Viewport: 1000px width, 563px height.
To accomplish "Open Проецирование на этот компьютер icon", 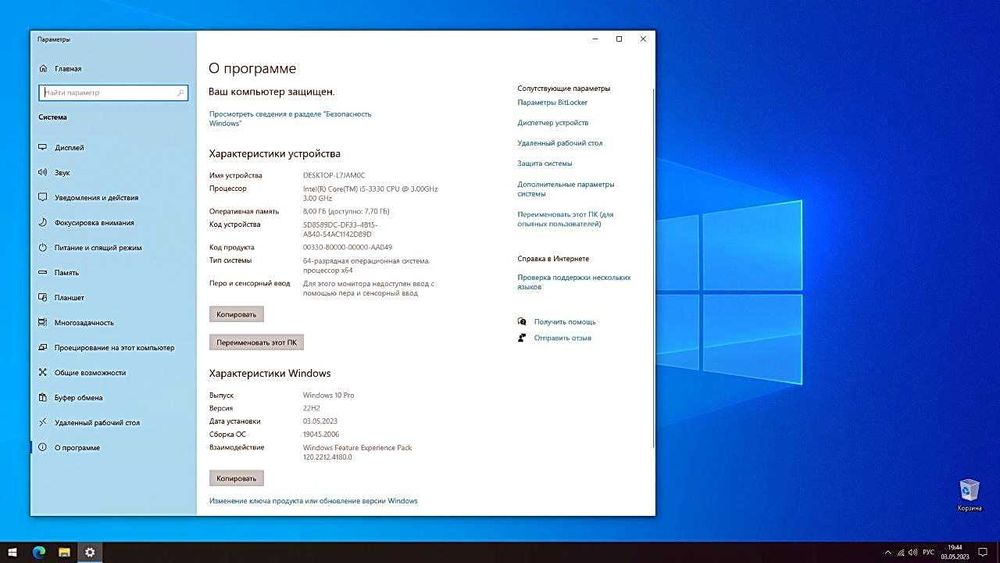I will pyautogui.click(x=43, y=347).
